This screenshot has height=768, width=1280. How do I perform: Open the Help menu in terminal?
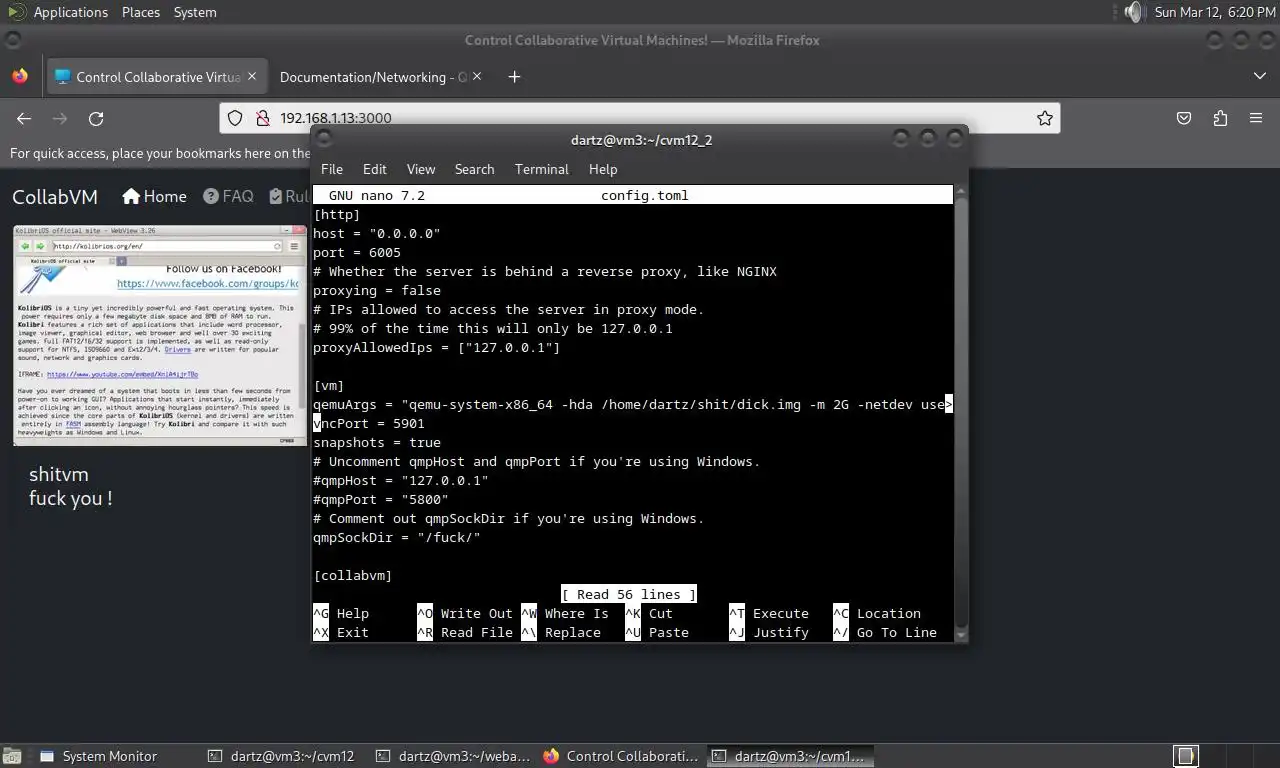click(x=603, y=169)
